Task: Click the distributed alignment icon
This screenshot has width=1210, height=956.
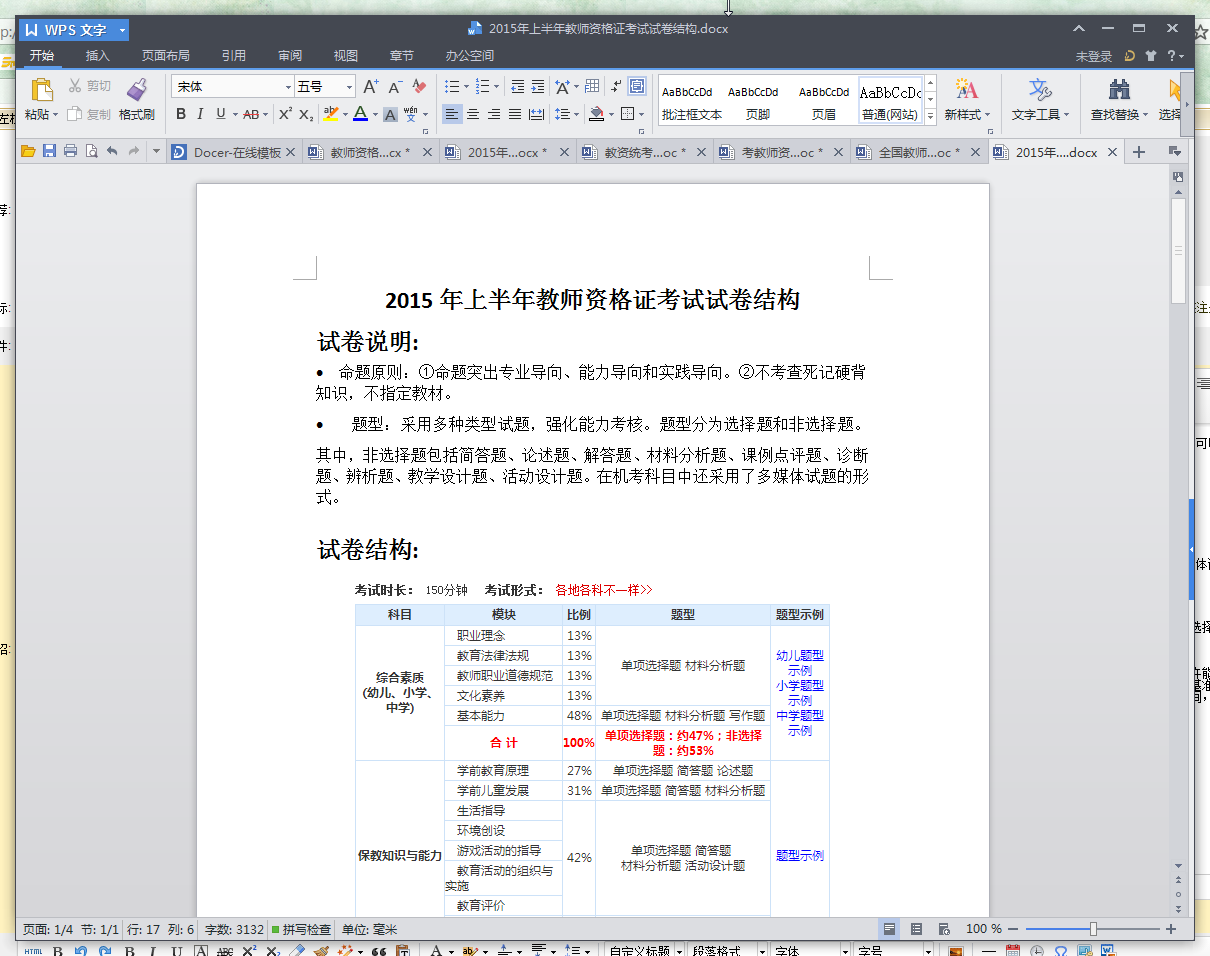Action: tap(536, 114)
